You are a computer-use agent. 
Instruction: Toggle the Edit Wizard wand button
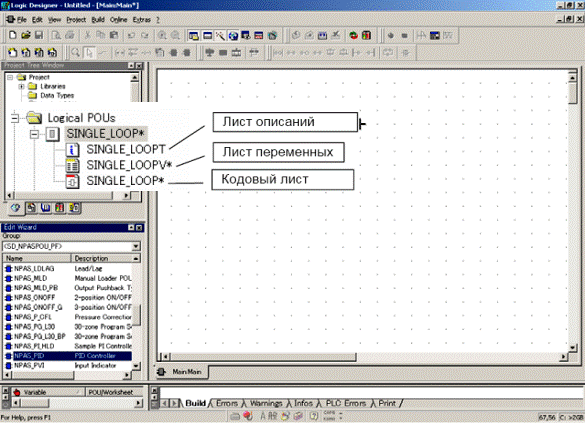tap(220, 35)
